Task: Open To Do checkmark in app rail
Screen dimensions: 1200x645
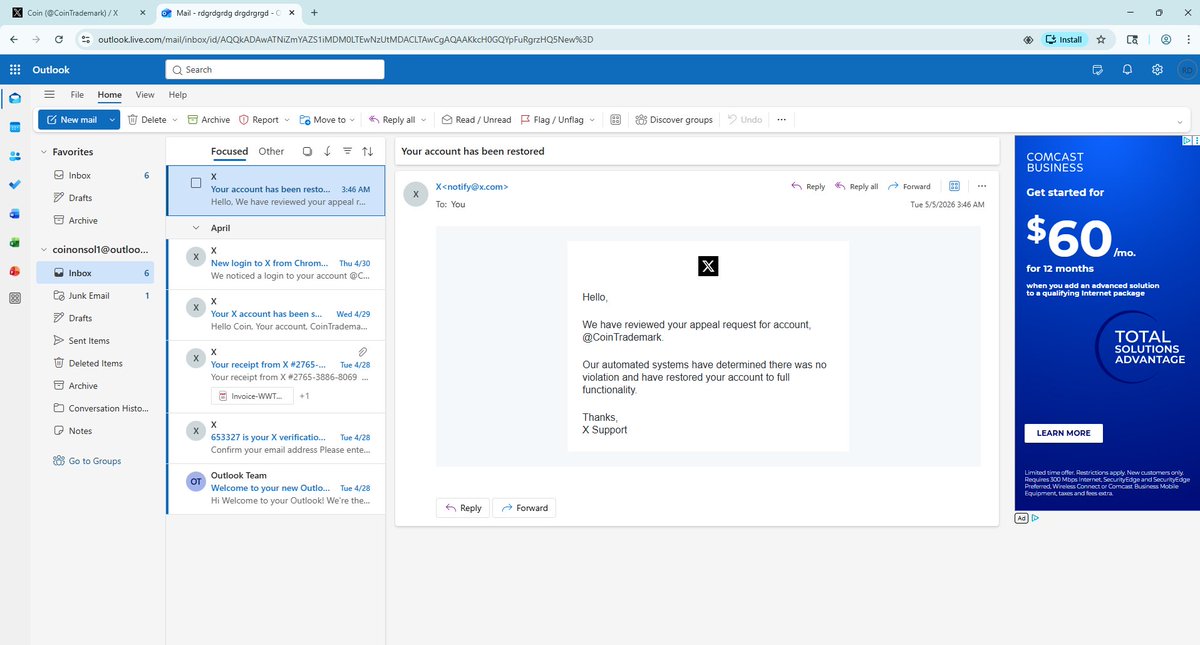Action: click(15, 185)
